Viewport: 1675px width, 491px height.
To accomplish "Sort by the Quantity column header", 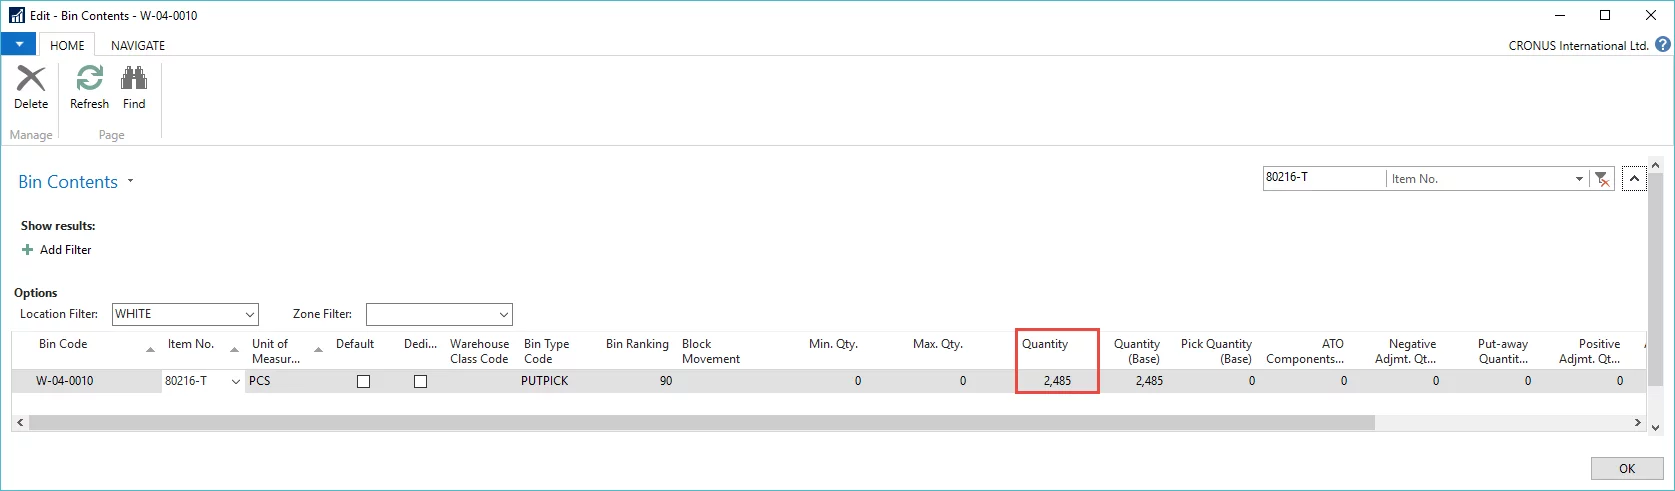I will click(x=1045, y=344).
